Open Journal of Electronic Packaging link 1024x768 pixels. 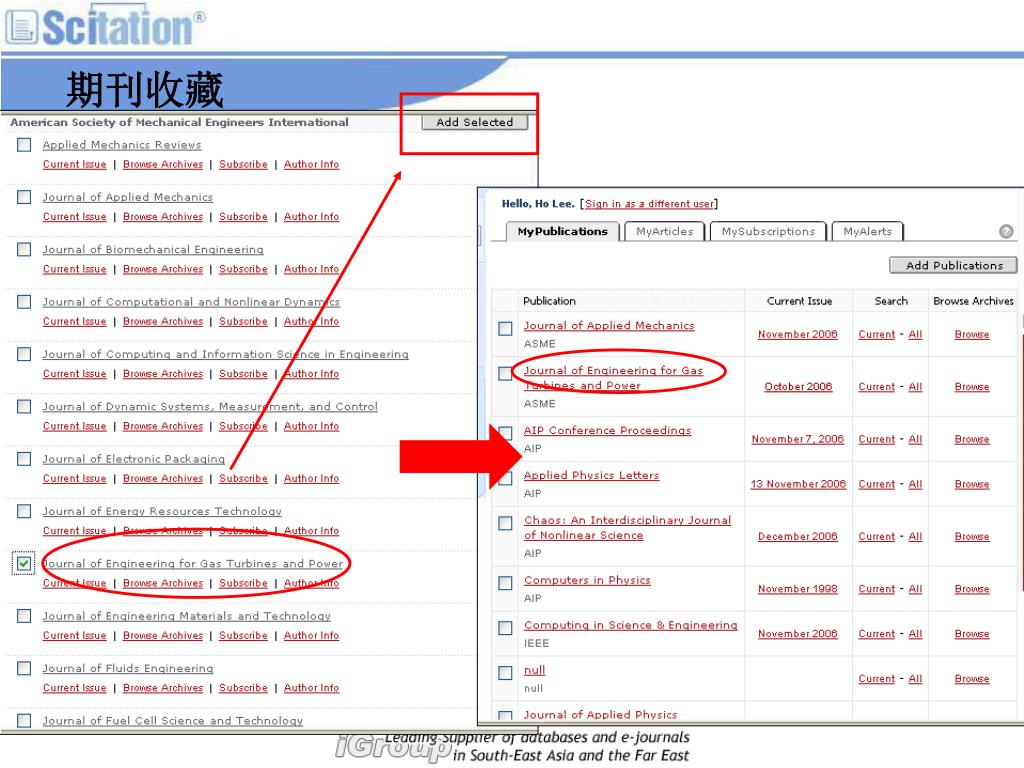(133, 459)
